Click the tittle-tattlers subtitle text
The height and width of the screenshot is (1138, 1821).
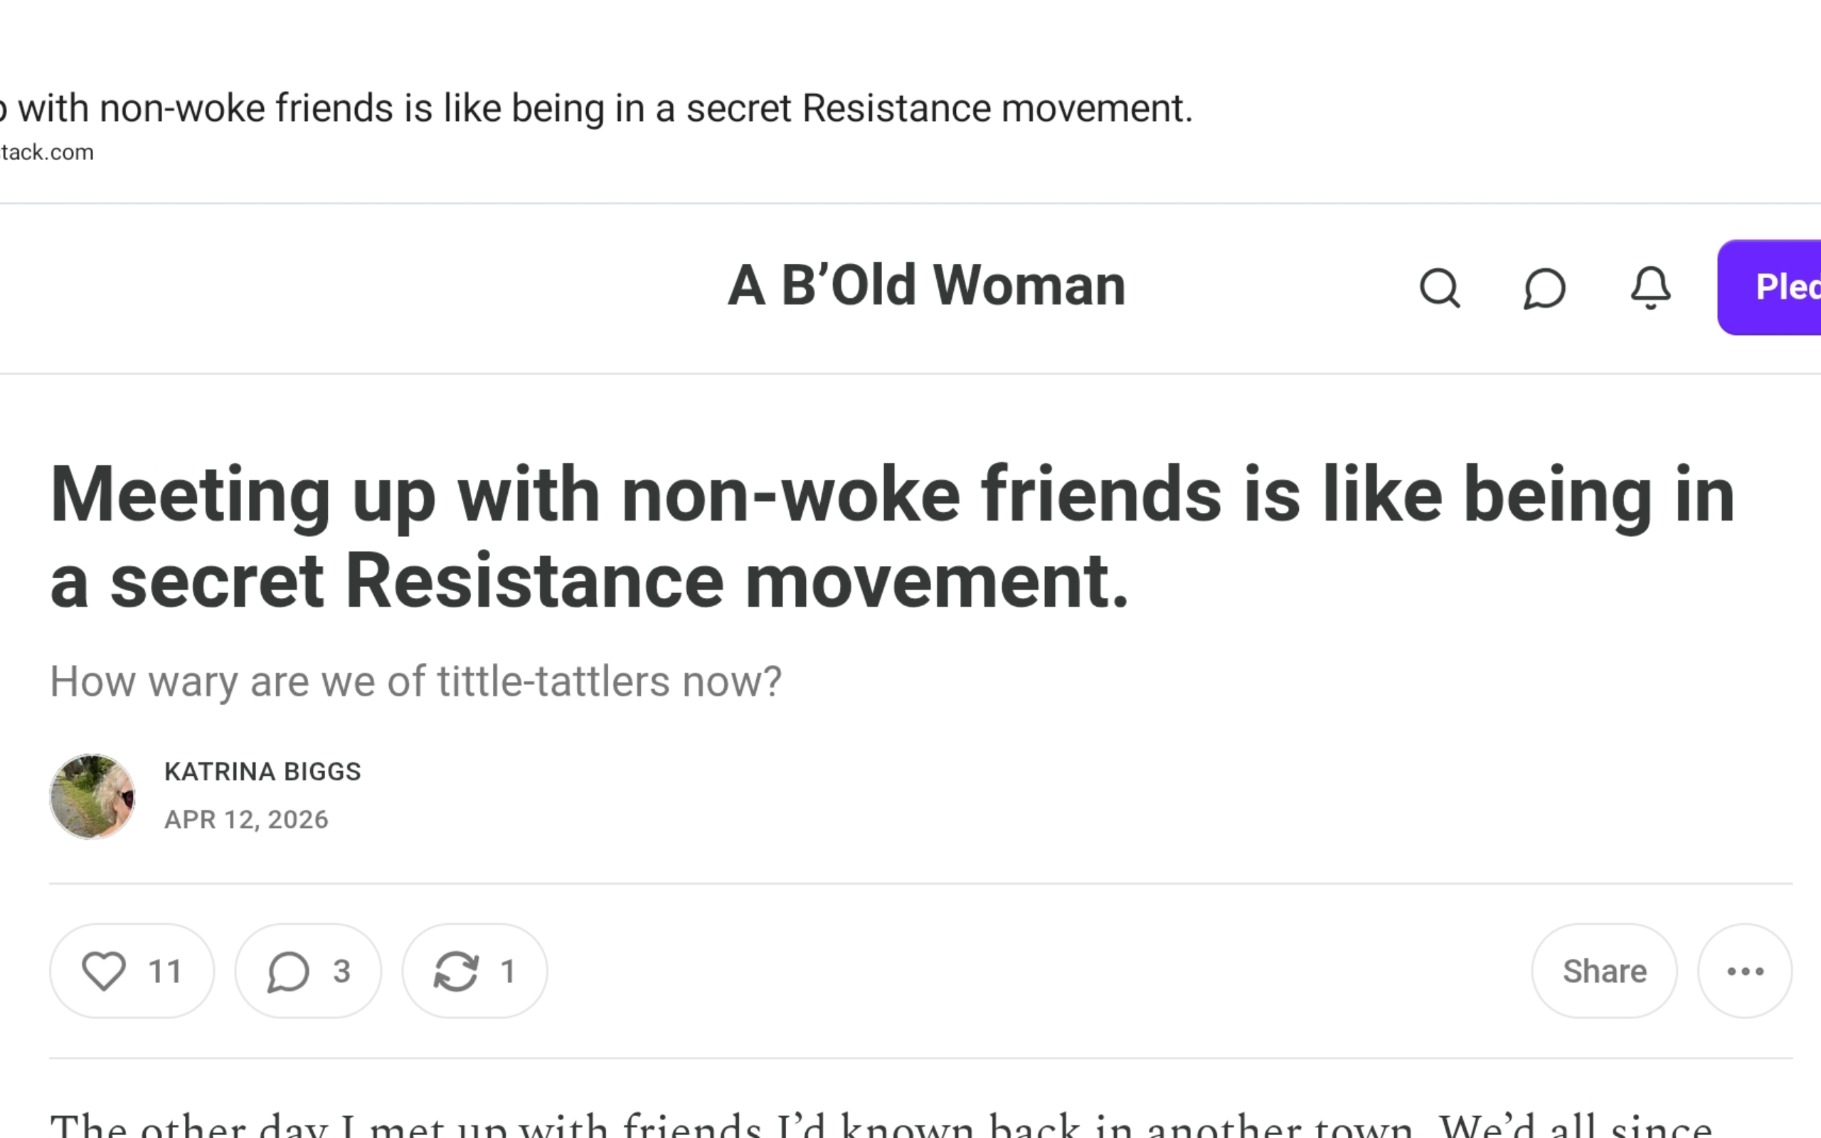click(x=415, y=681)
